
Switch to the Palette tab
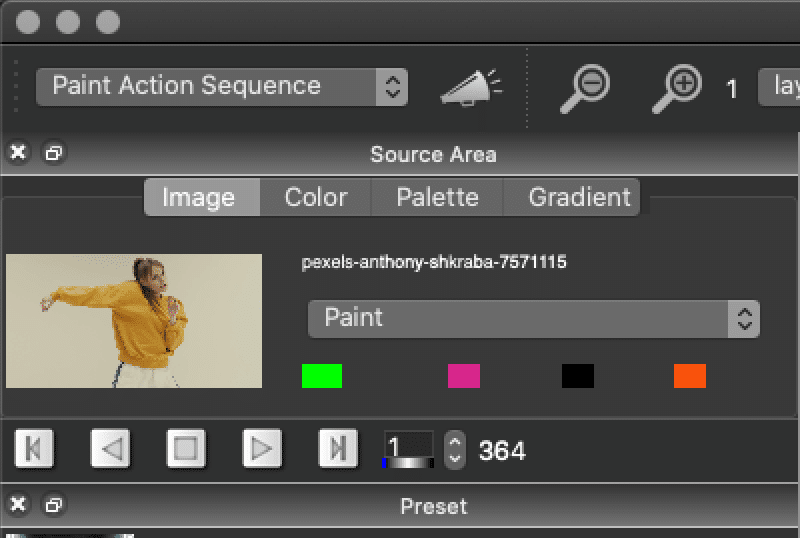point(437,197)
